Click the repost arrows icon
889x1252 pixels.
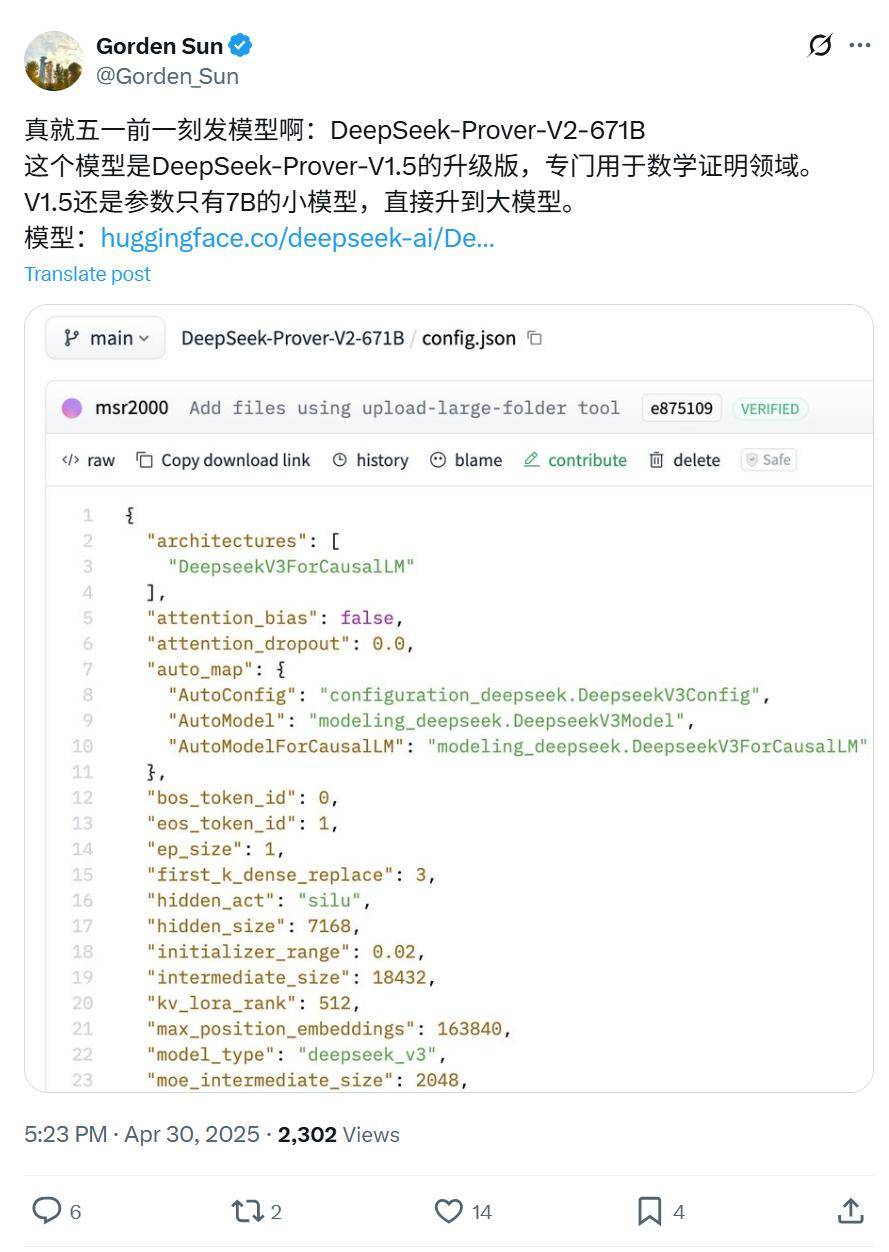[246, 1211]
